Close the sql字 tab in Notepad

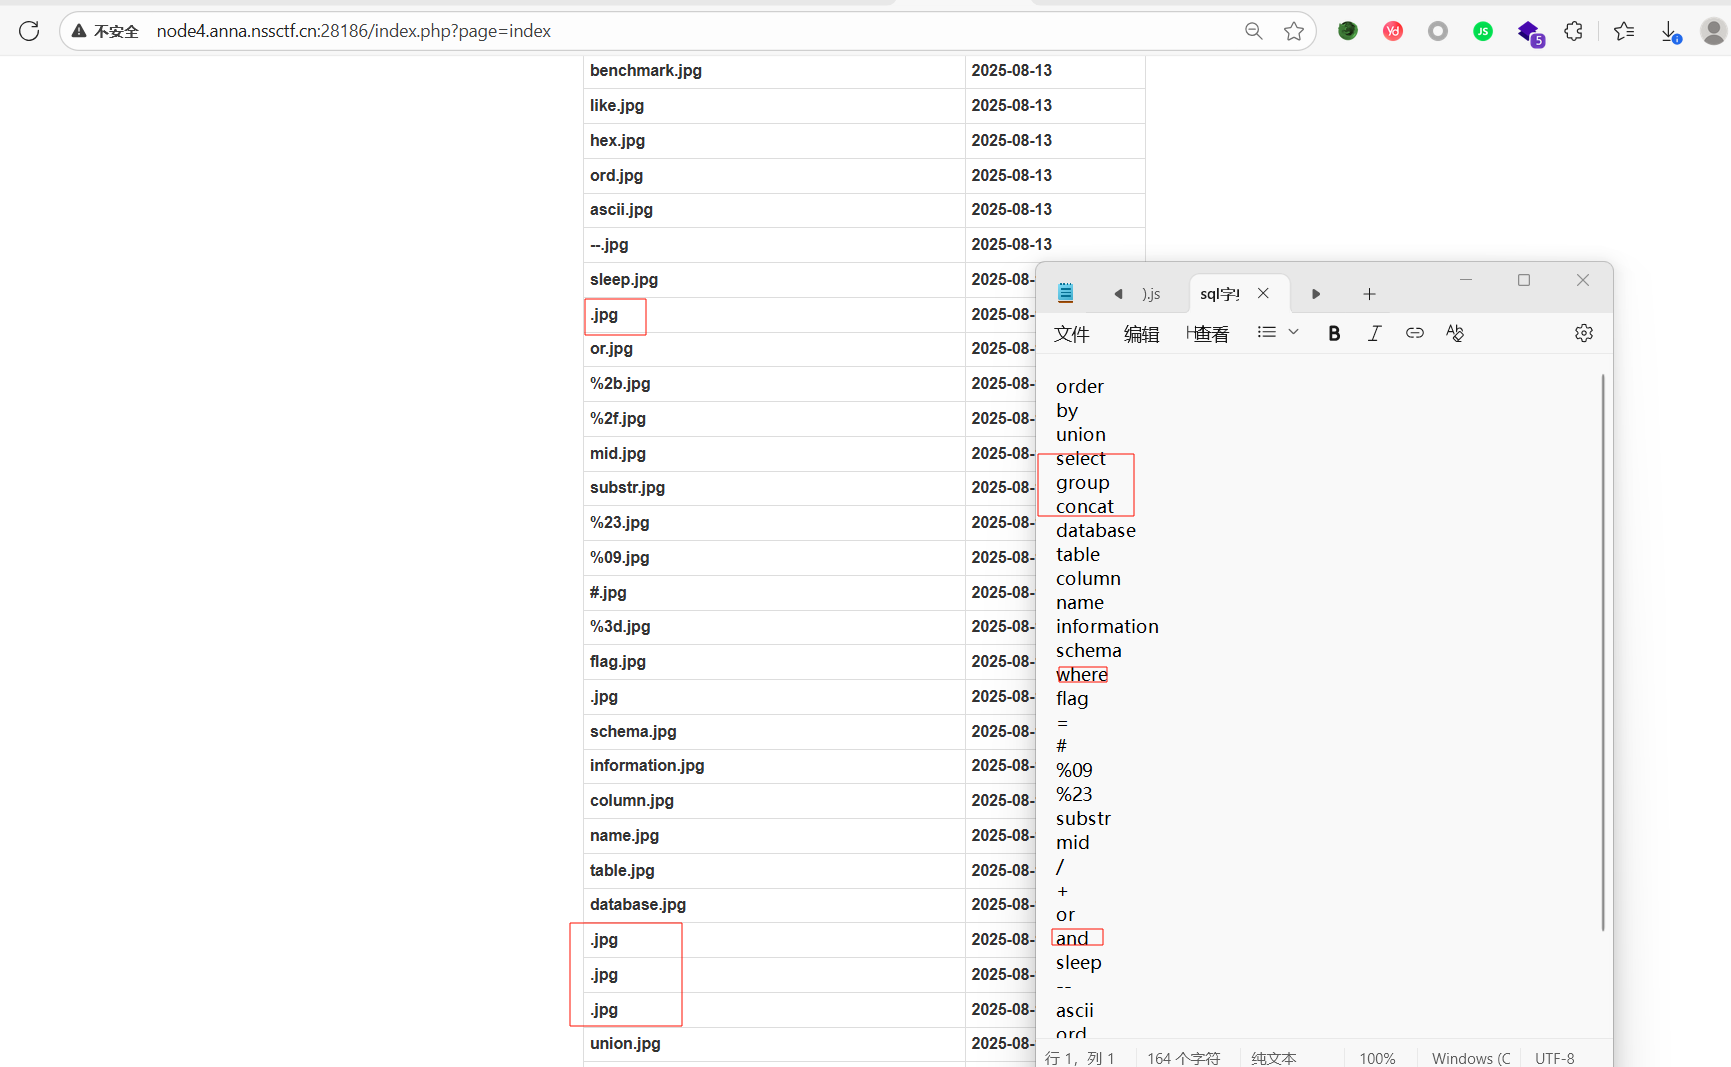point(1263,293)
